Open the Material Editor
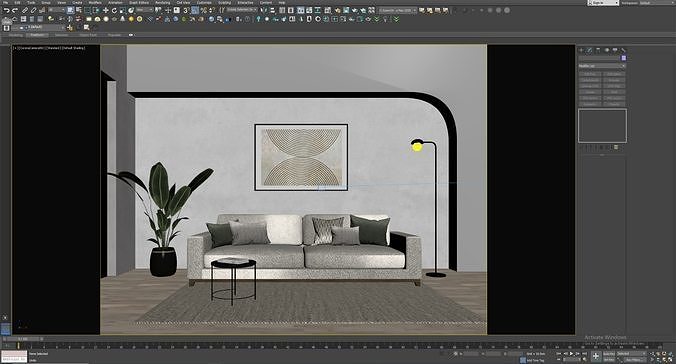 [x=328, y=10]
